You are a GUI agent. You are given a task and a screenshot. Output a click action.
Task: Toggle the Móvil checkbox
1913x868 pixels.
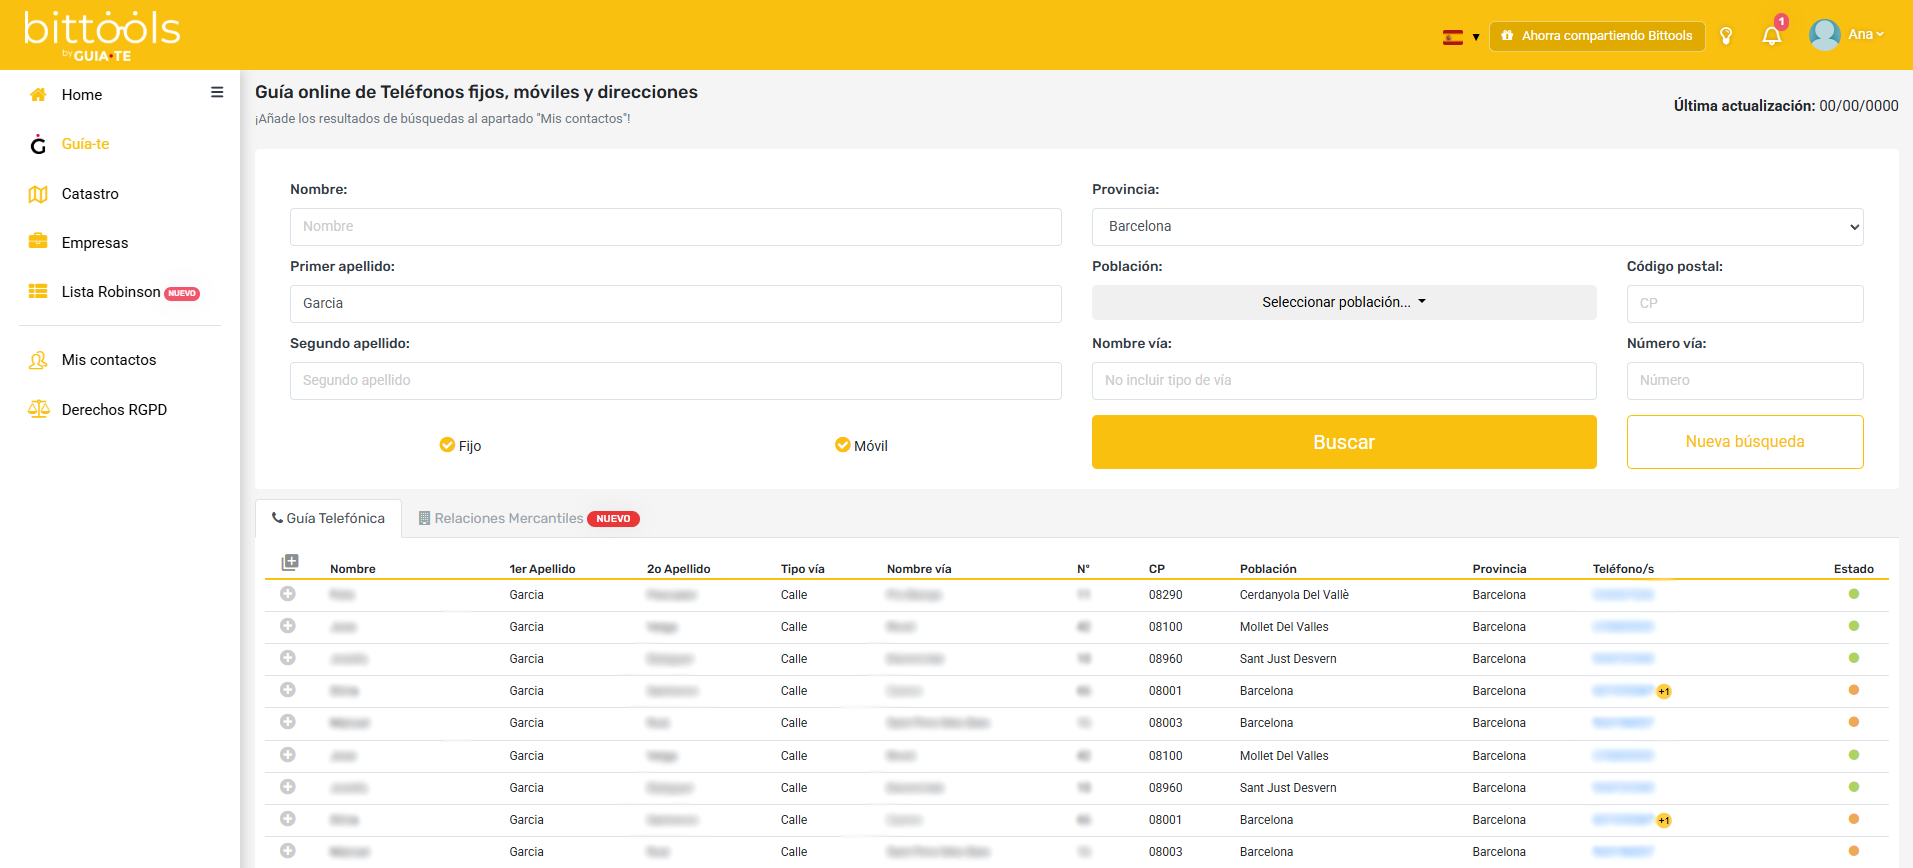tap(842, 445)
